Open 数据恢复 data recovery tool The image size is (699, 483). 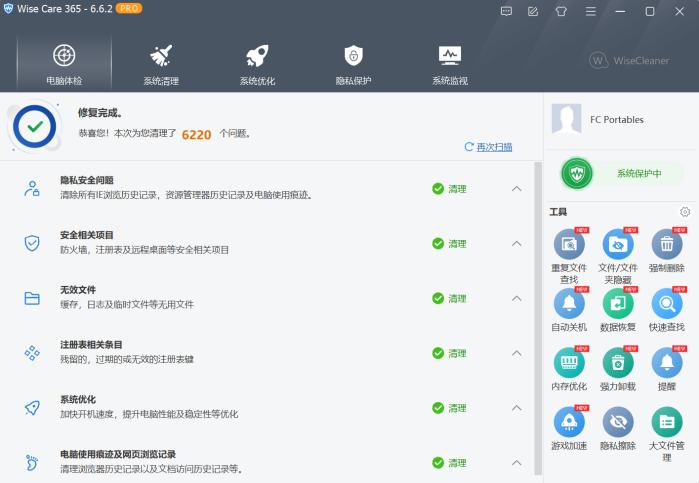point(618,303)
